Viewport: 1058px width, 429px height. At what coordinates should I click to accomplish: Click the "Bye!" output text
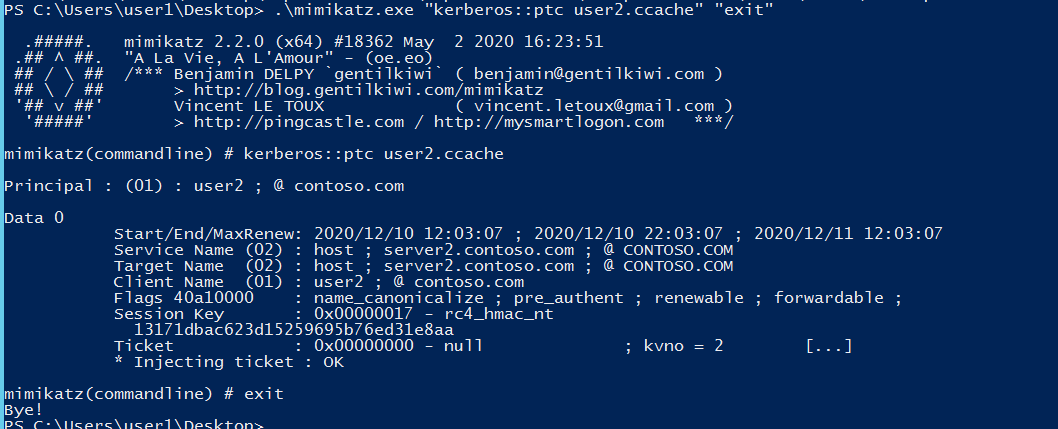[23, 409]
